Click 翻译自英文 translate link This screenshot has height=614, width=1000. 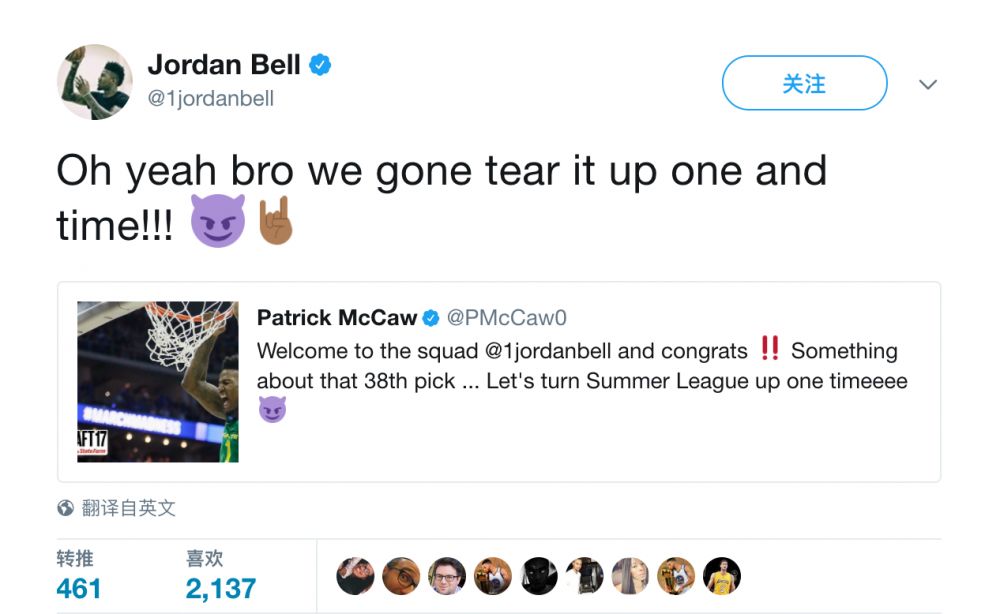coord(128,508)
